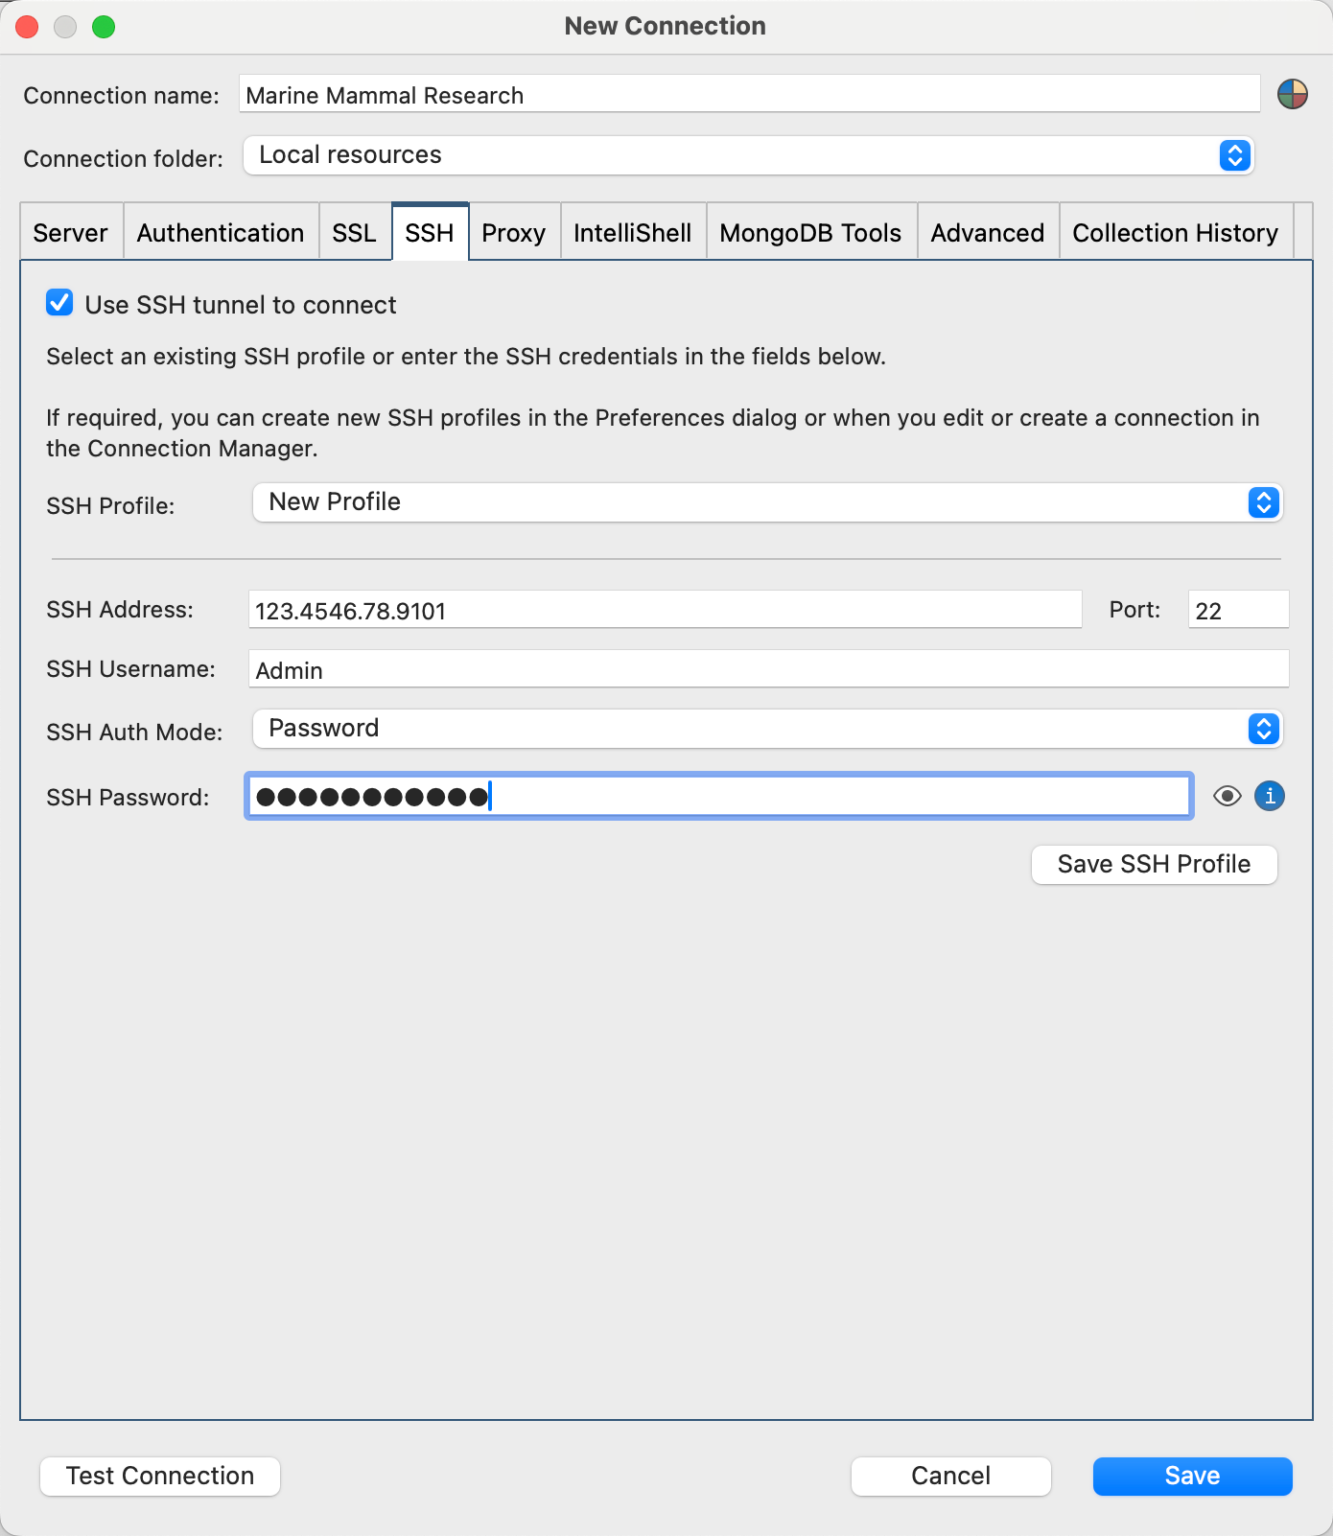Show the SSH password using the eye icon
This screenshot has height=1536, width=1333.
point(1227,796)
